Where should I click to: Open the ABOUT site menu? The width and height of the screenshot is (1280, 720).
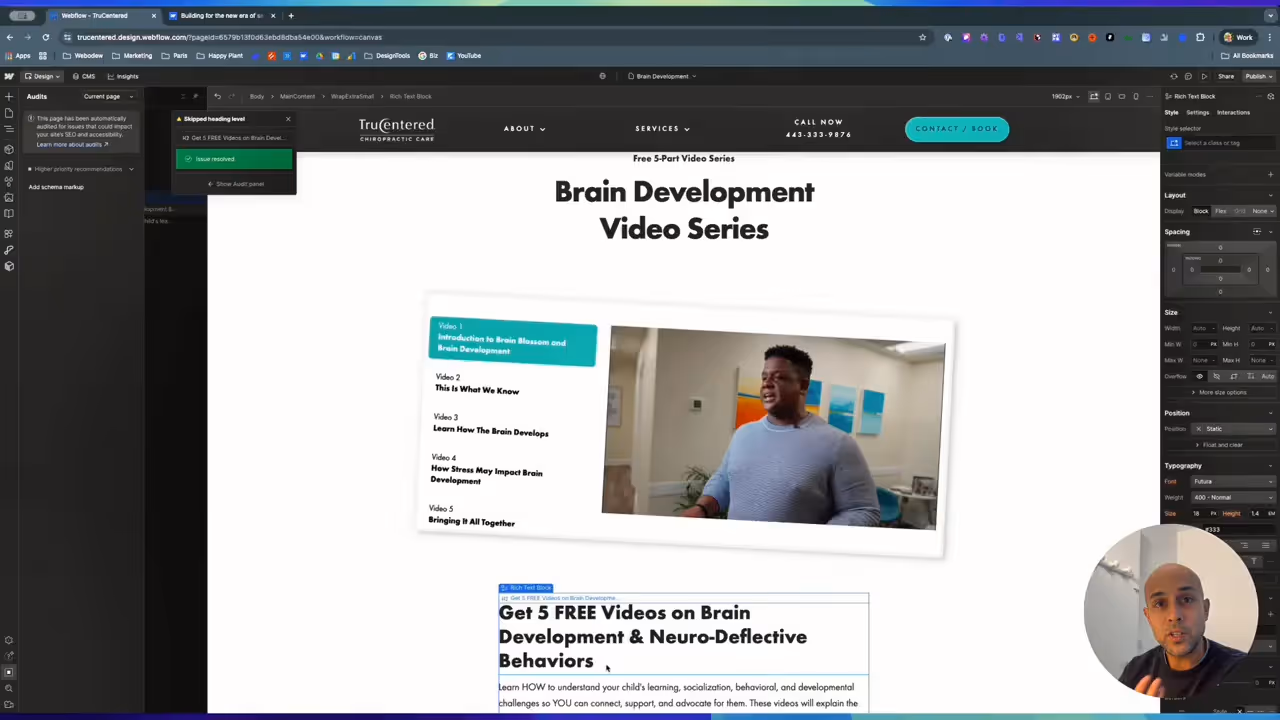[524, 129]
